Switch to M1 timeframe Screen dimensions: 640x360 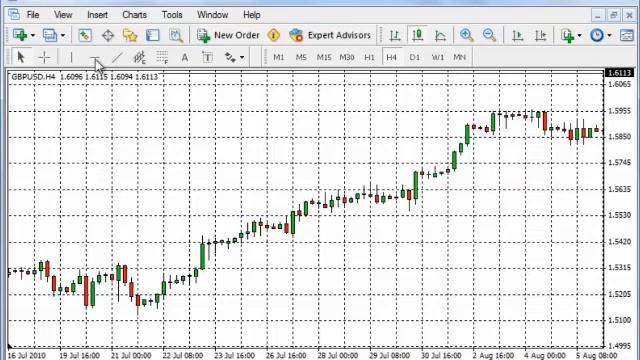click(x=278, y=57)
